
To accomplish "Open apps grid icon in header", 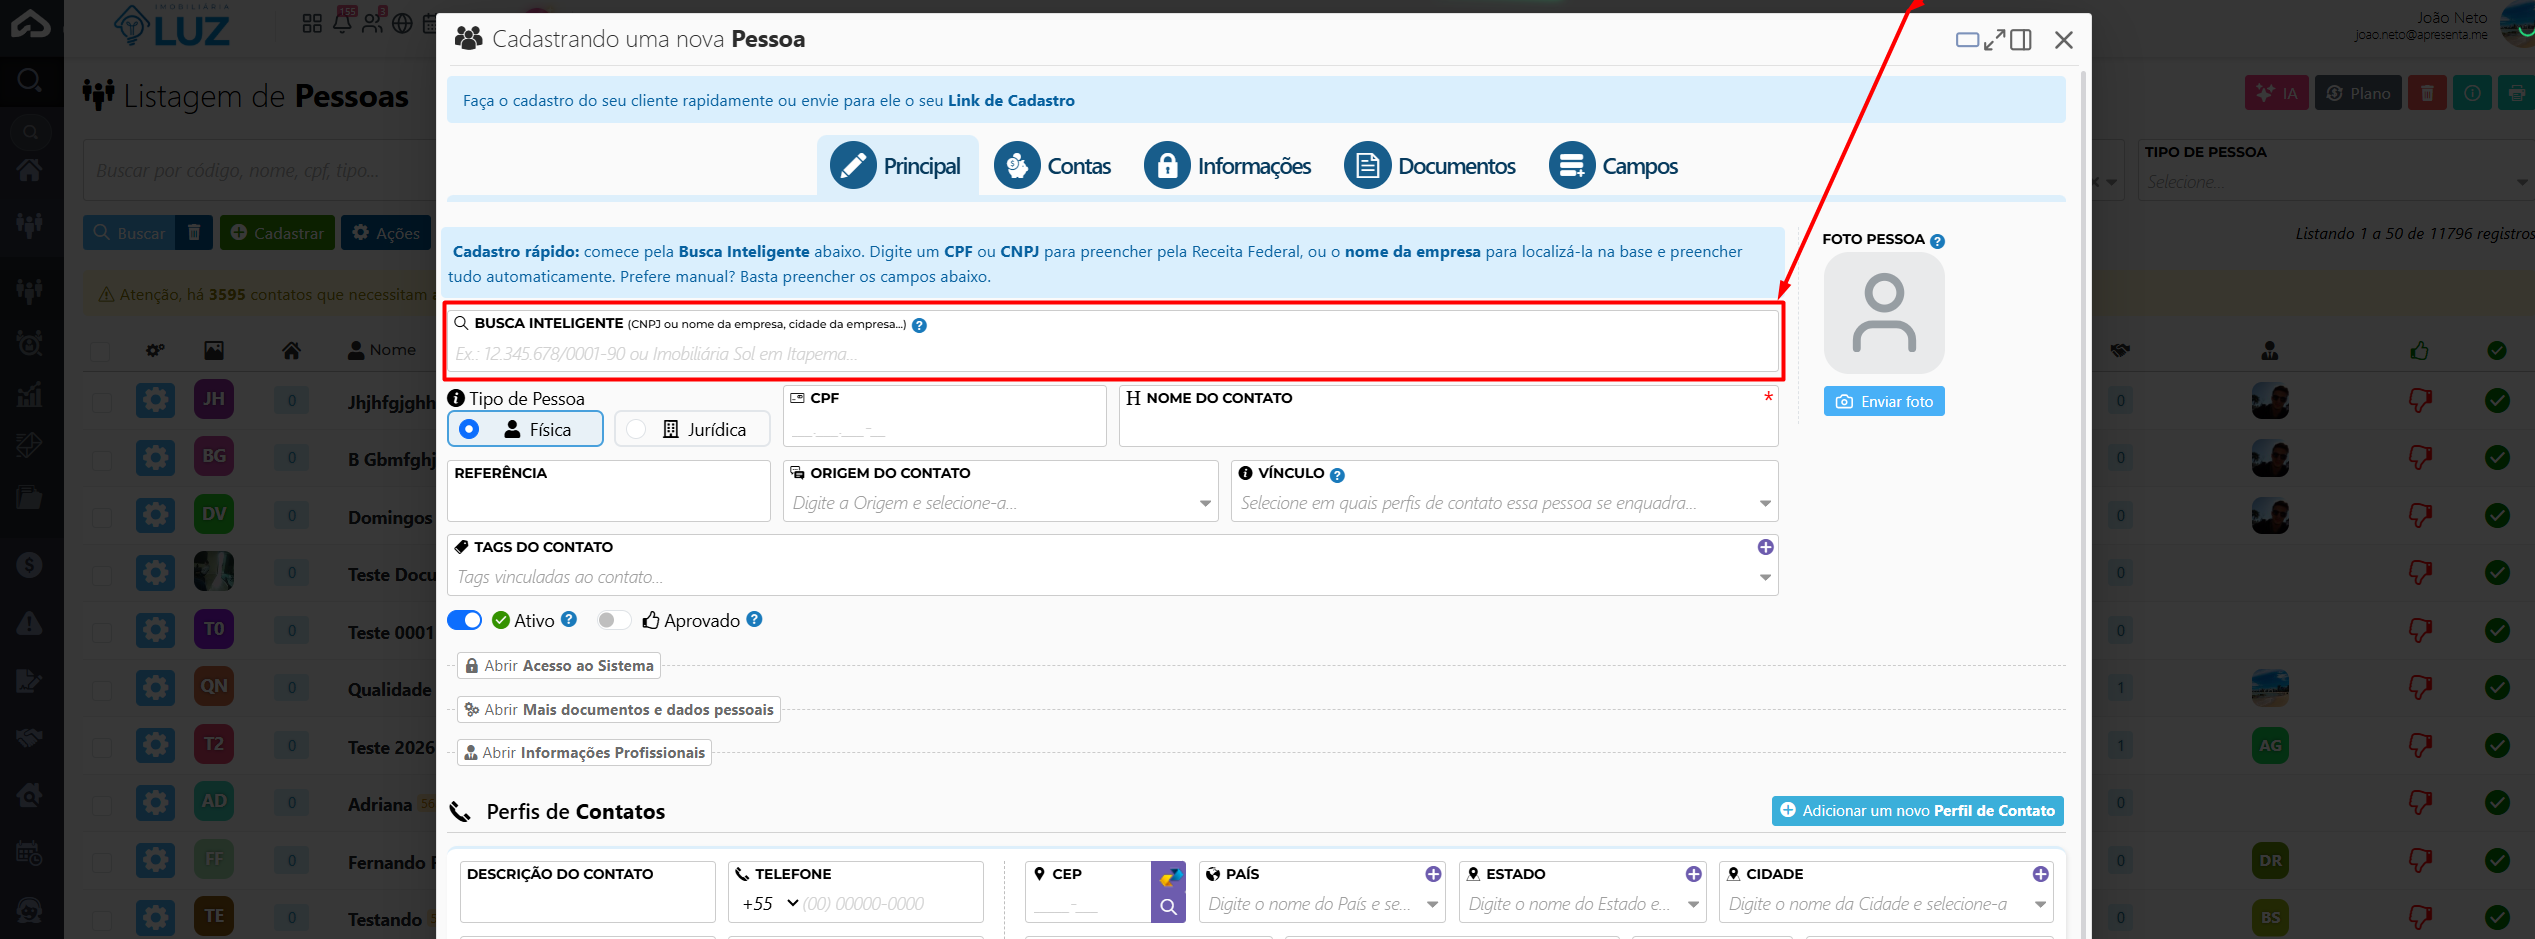I will [312, 22].
